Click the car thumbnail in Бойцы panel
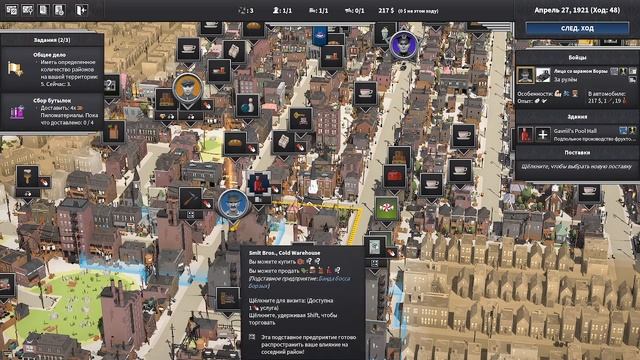The width and height of the screenshot is (640, 360). pyautogui.click(x=543, y=75)
